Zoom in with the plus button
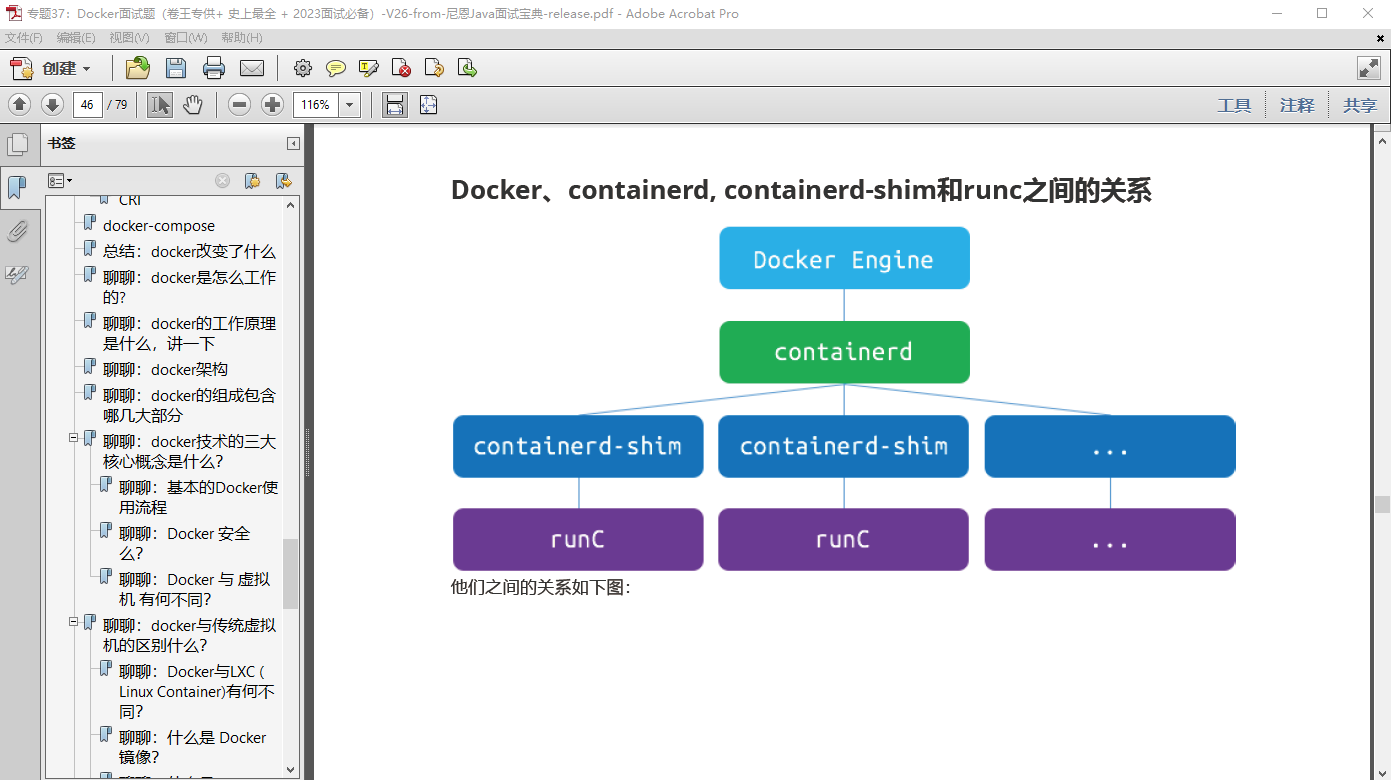 coord(272,104)
